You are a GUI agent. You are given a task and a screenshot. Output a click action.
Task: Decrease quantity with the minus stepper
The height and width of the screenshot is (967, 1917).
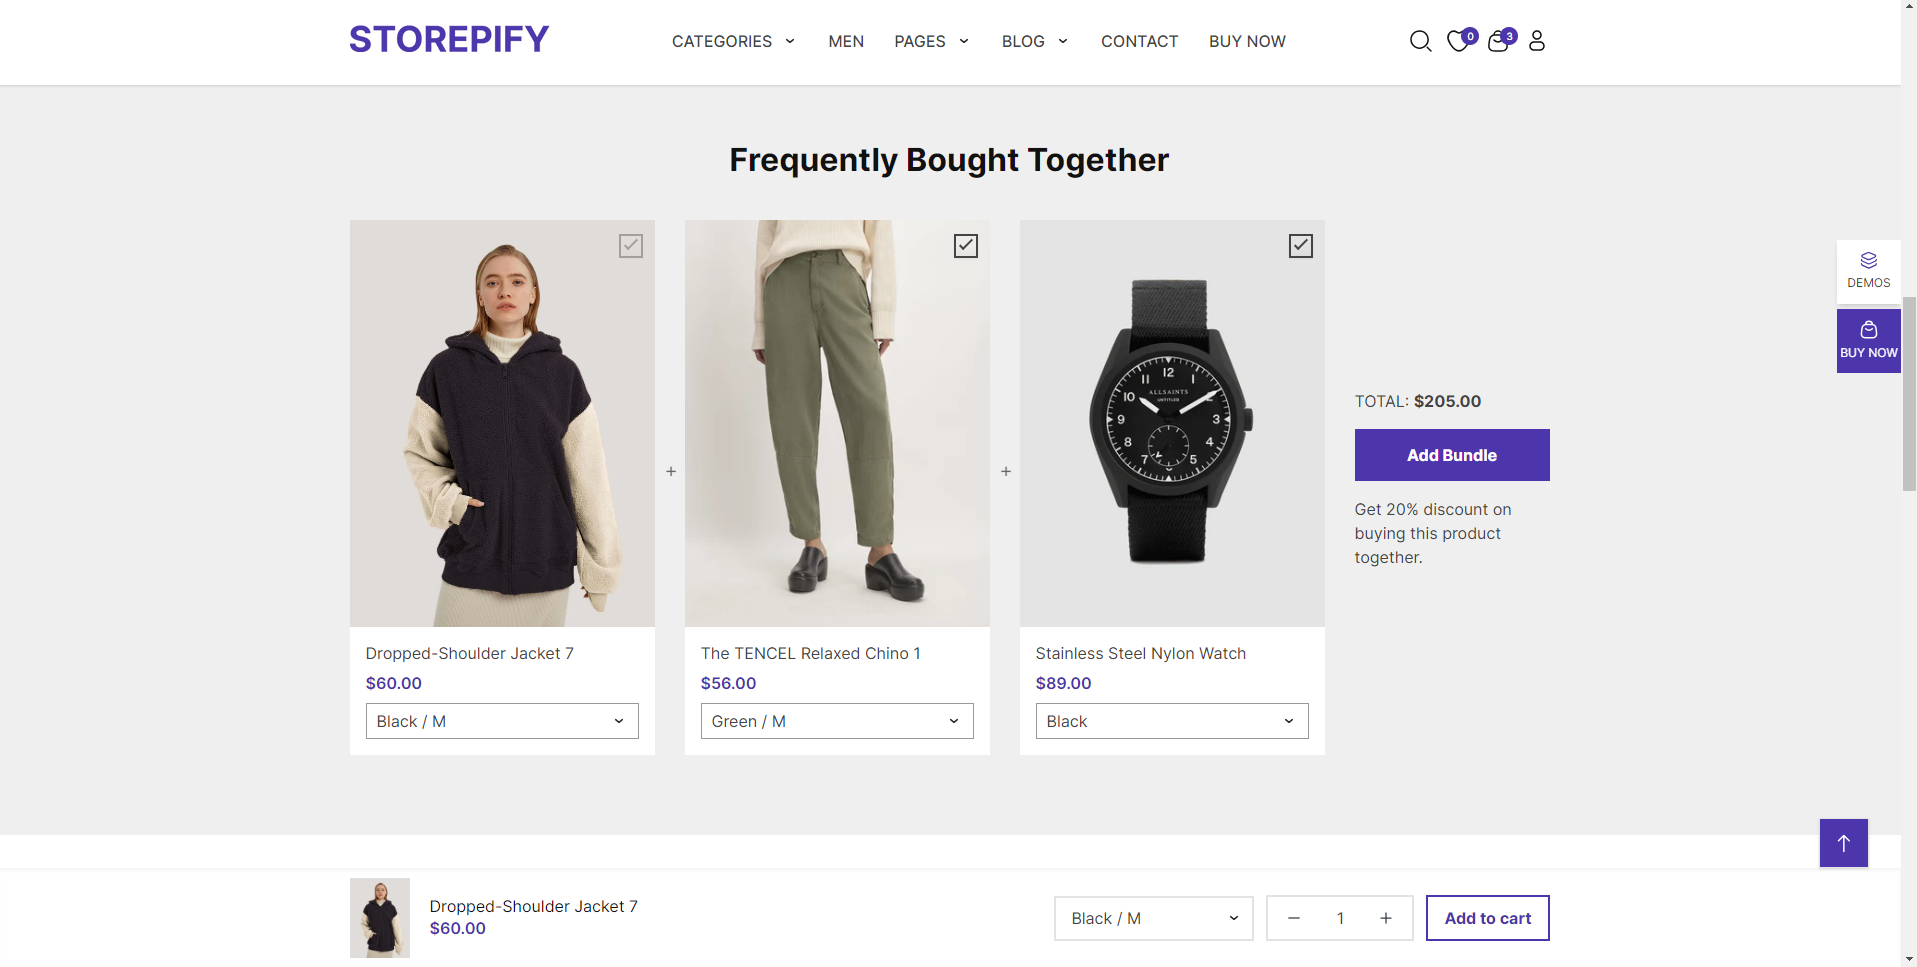(x=1293, y=918)
